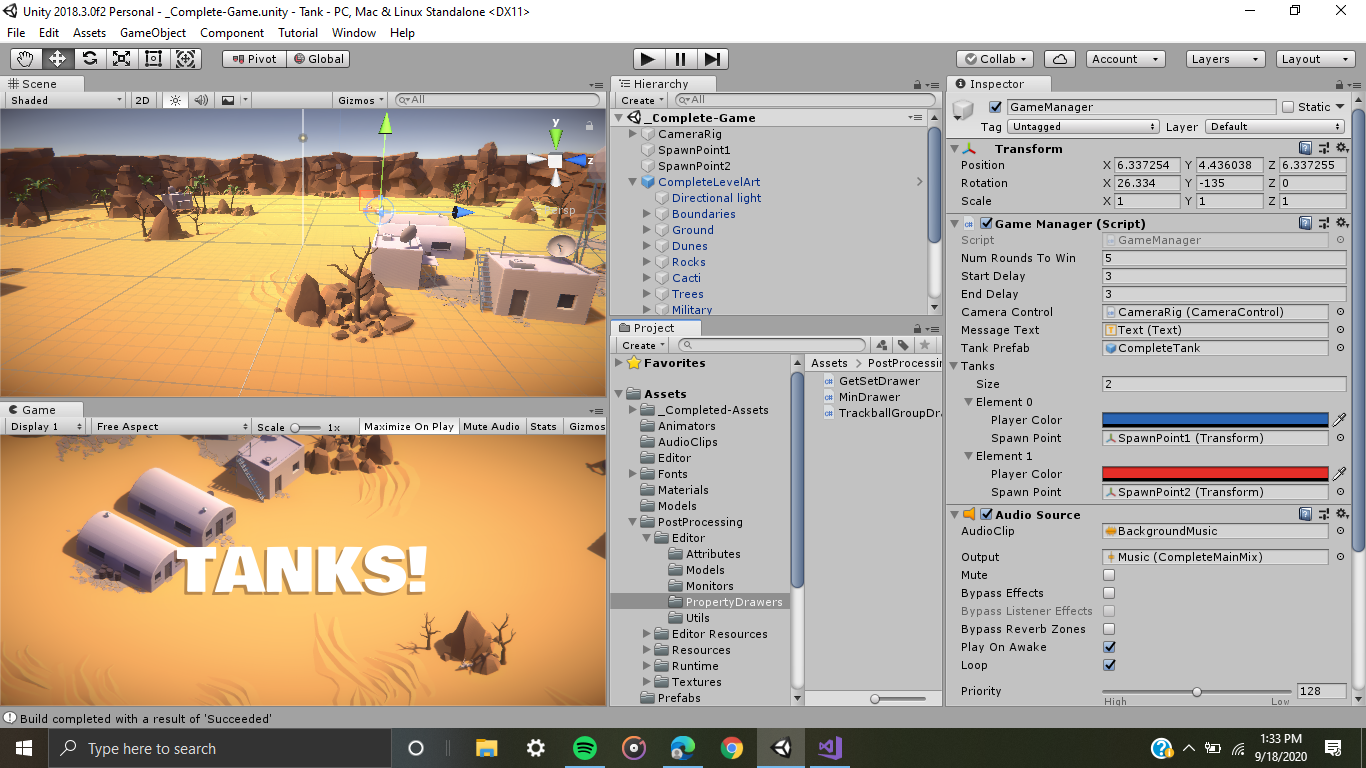Click the Account button
The height and width of the screenshot is (768, 1366).
click(x=1125, y=59)
